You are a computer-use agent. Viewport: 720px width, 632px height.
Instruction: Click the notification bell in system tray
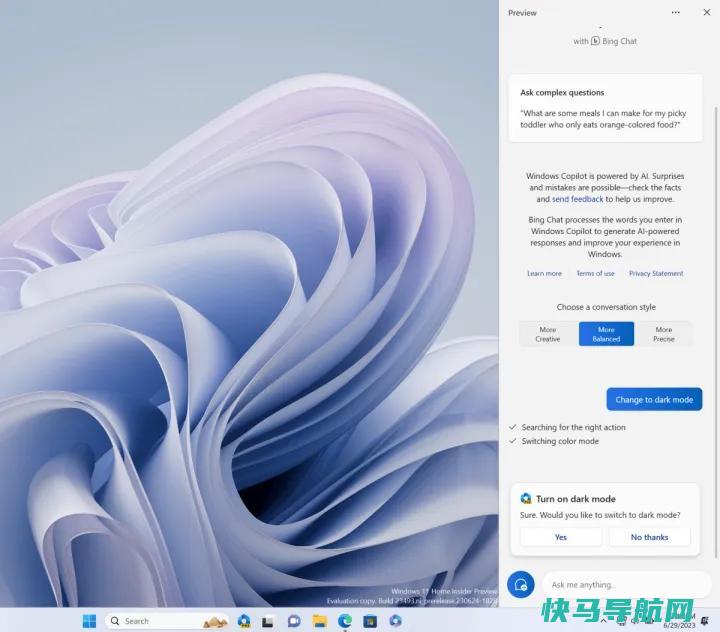coord(705,621)
